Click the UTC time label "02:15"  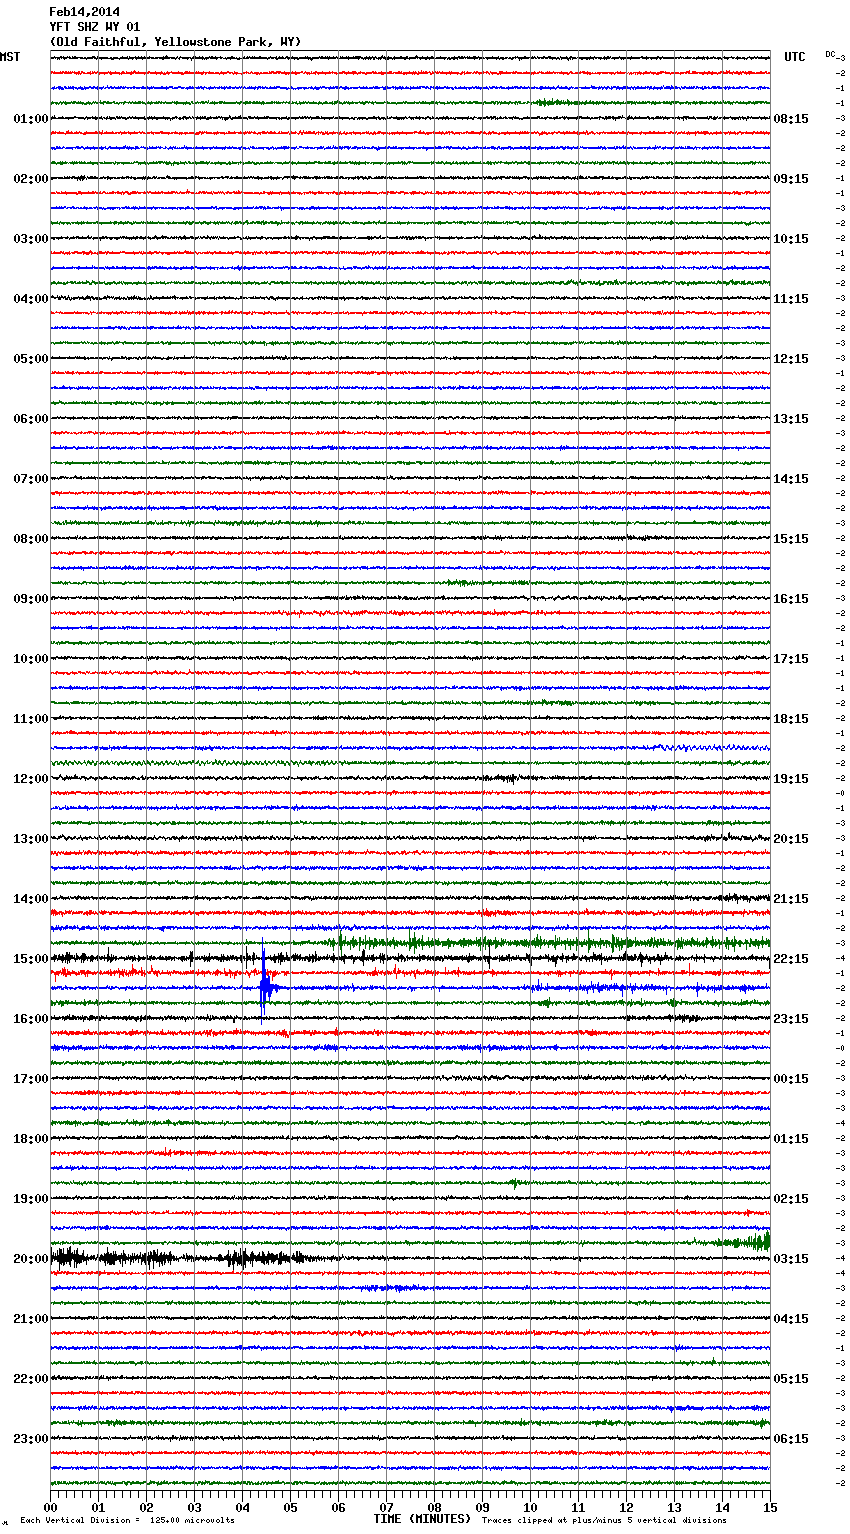point(791,1199)
